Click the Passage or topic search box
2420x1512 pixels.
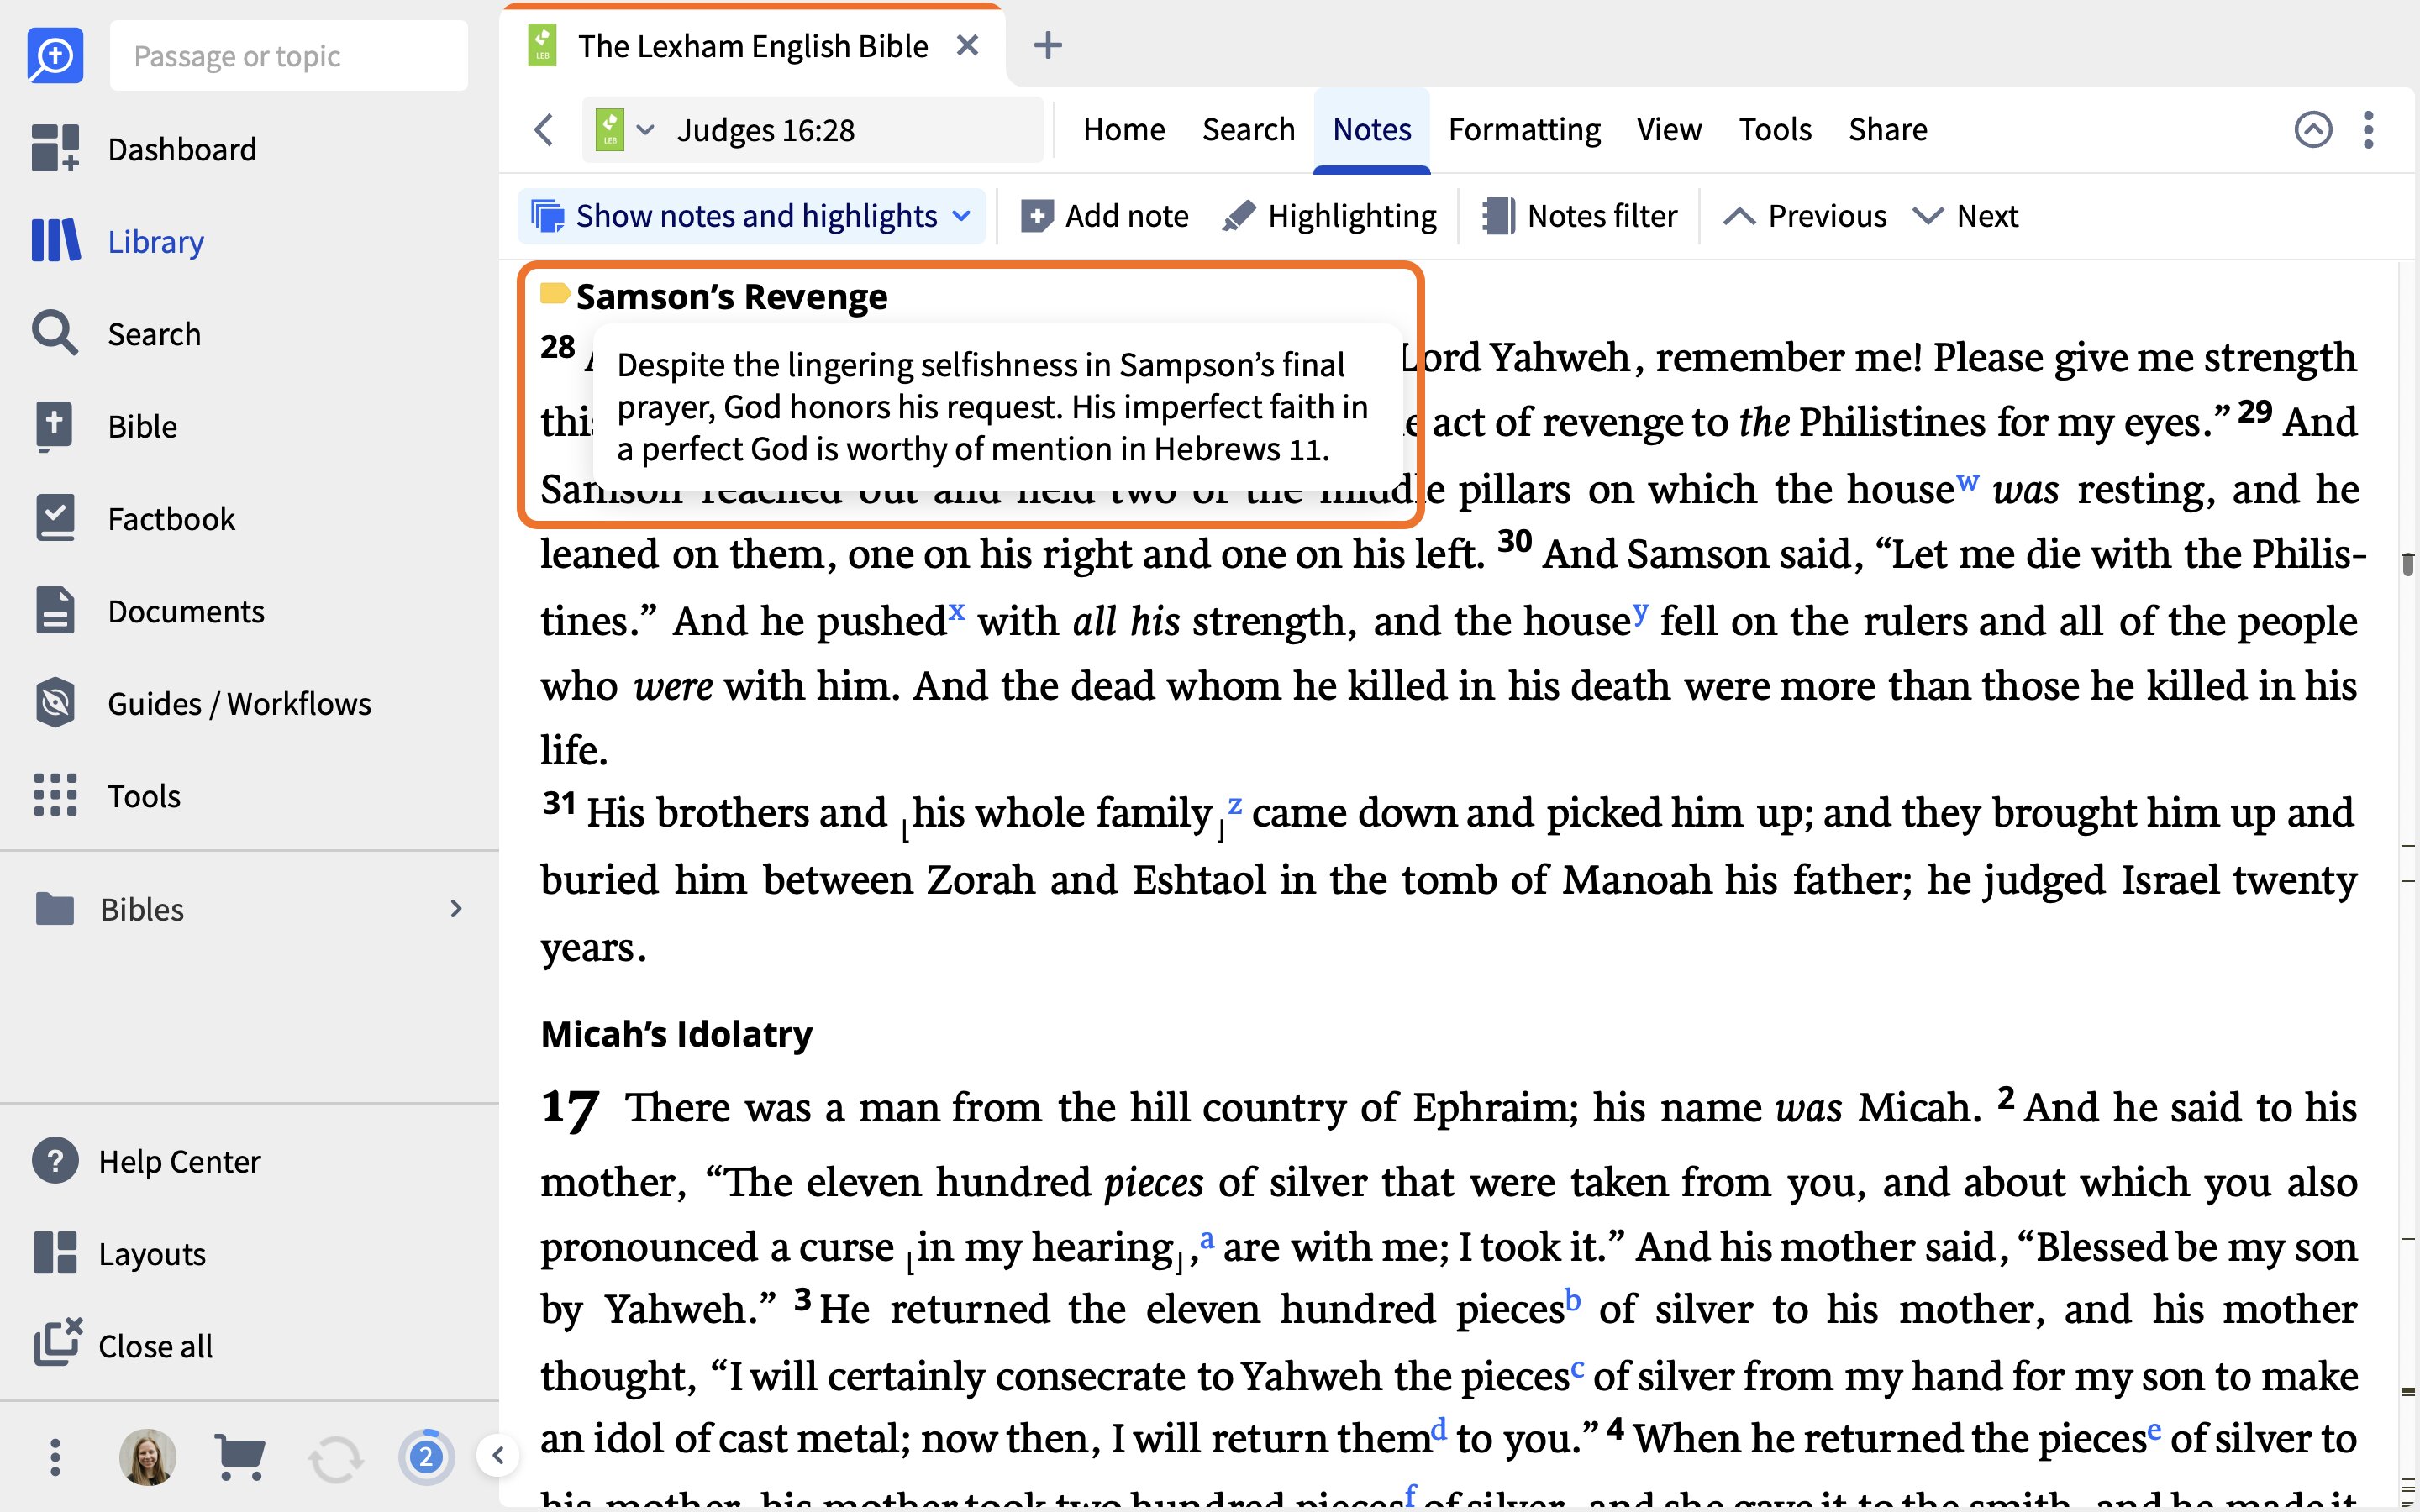(x=289, y=56)
